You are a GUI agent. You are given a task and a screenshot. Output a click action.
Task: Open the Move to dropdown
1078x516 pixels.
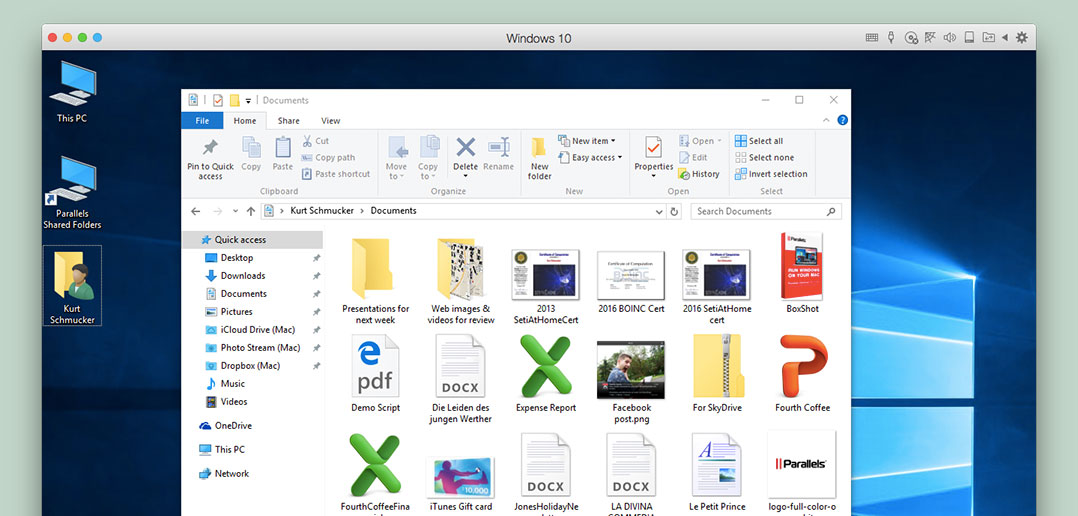pos(396,158)
